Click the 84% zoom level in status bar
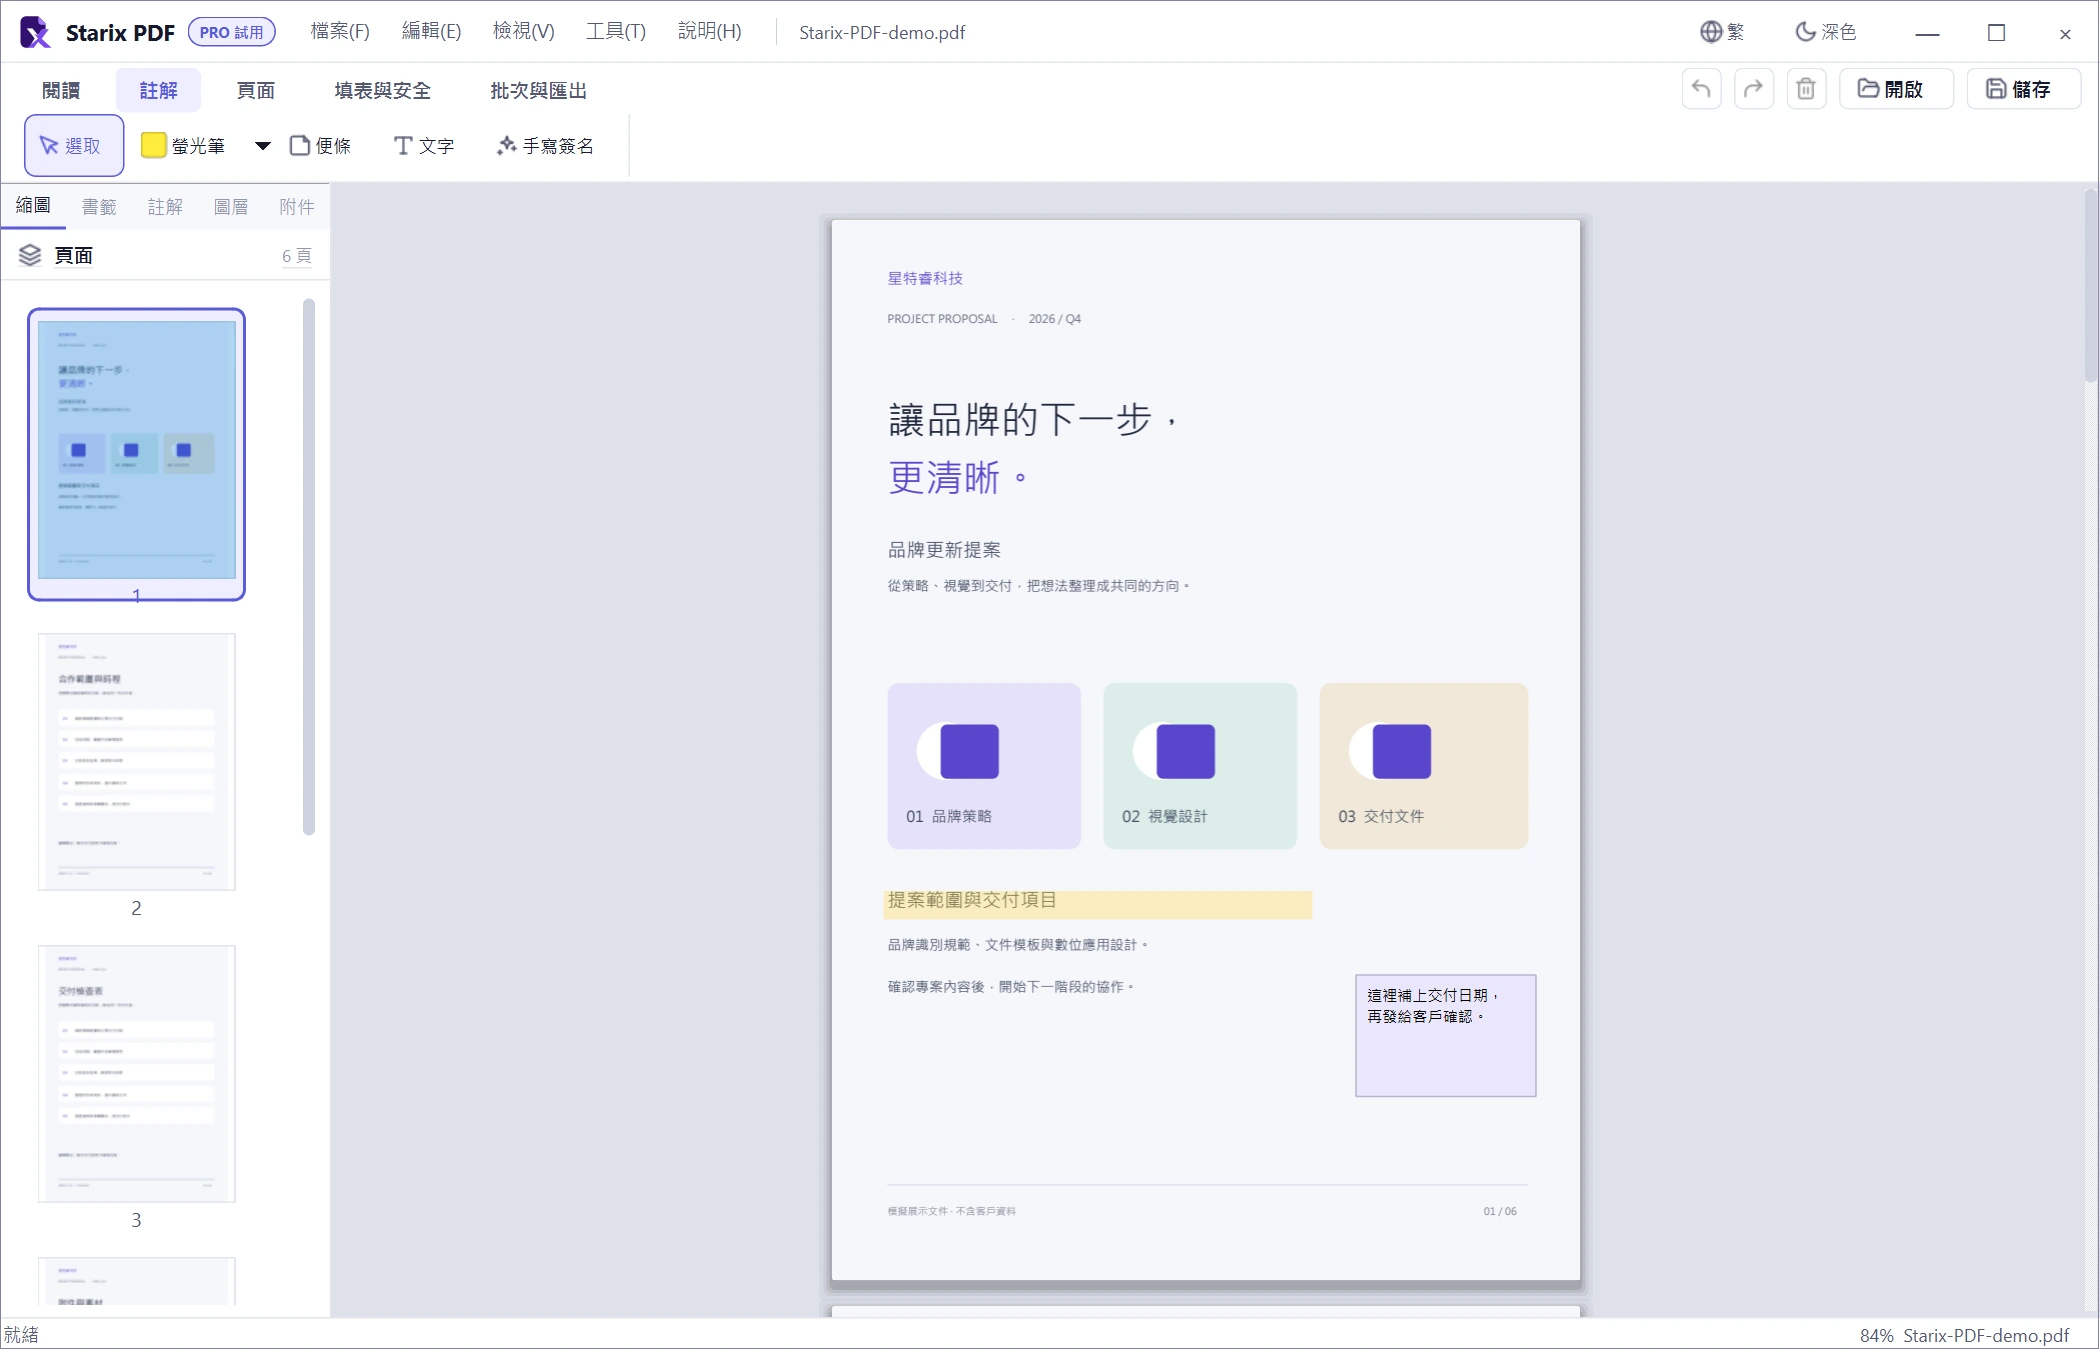Image resolution: width=2100 pixels, height=1350 pixels. pos(1876,1336)
